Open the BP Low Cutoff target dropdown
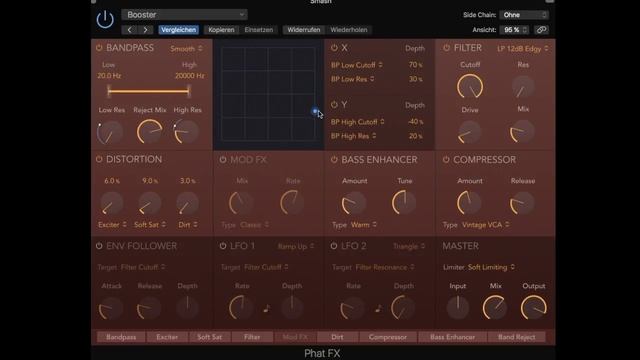 (357, 65)
